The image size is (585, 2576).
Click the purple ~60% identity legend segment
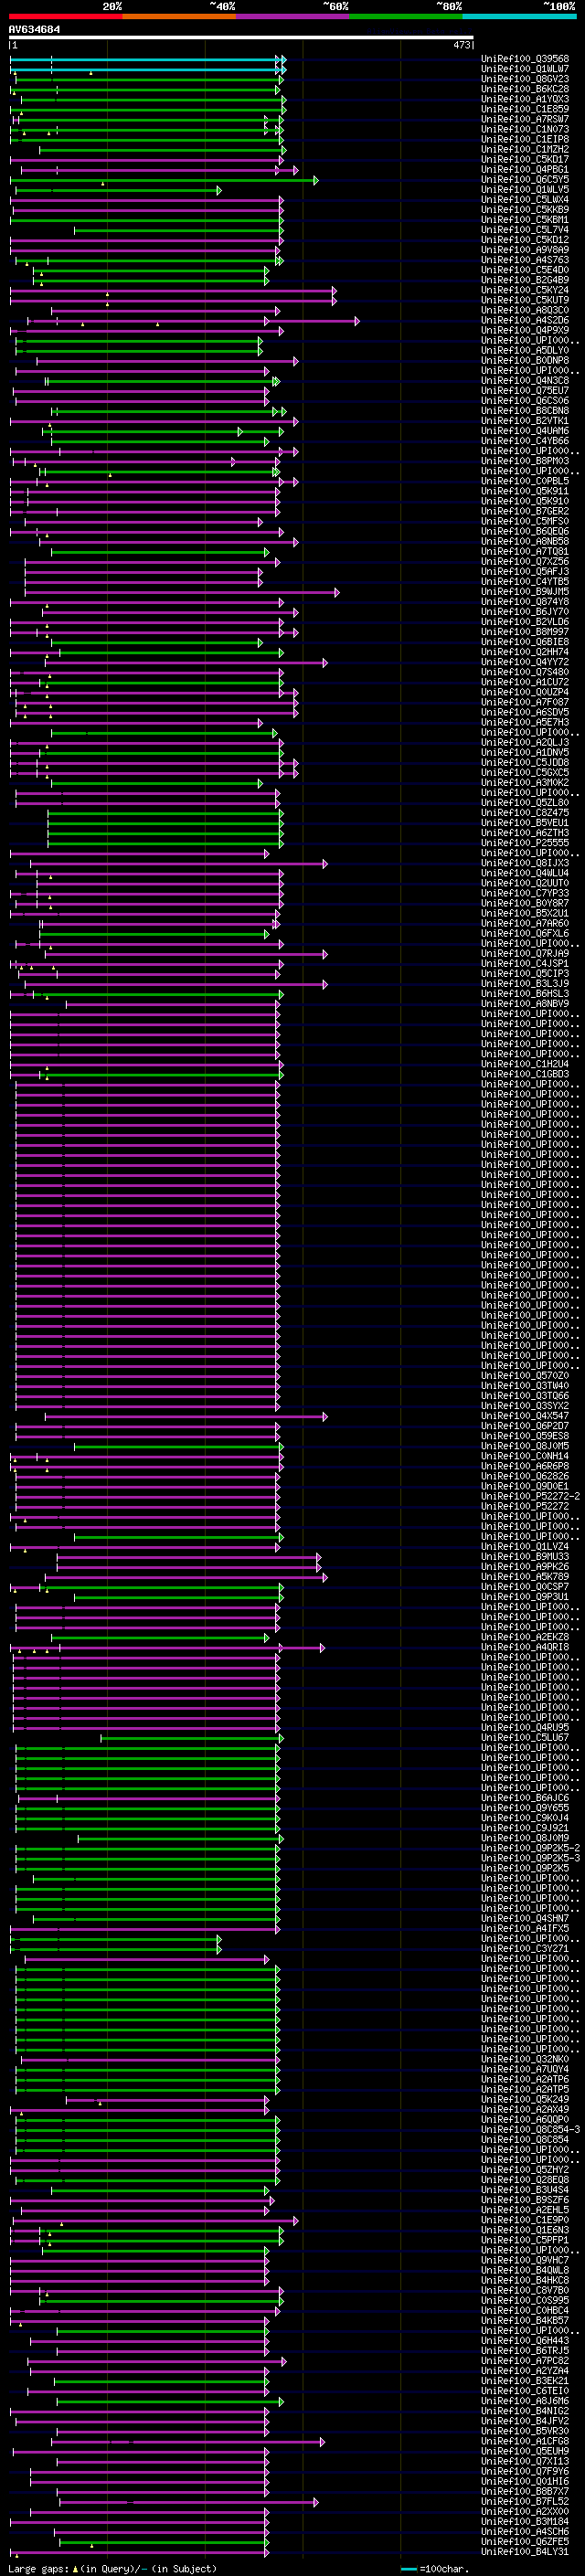pyautogui.click(x=293, y=16)
